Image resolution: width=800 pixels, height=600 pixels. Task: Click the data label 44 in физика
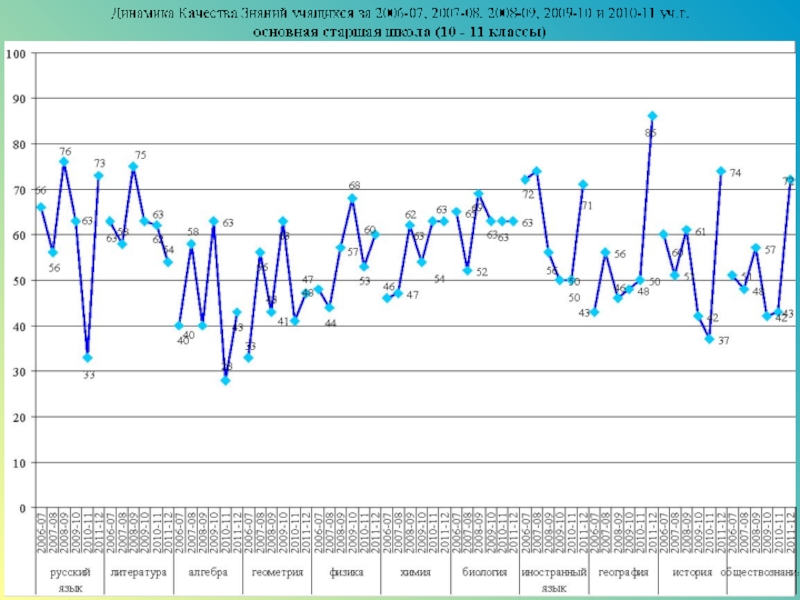click(x=331, y=323)
